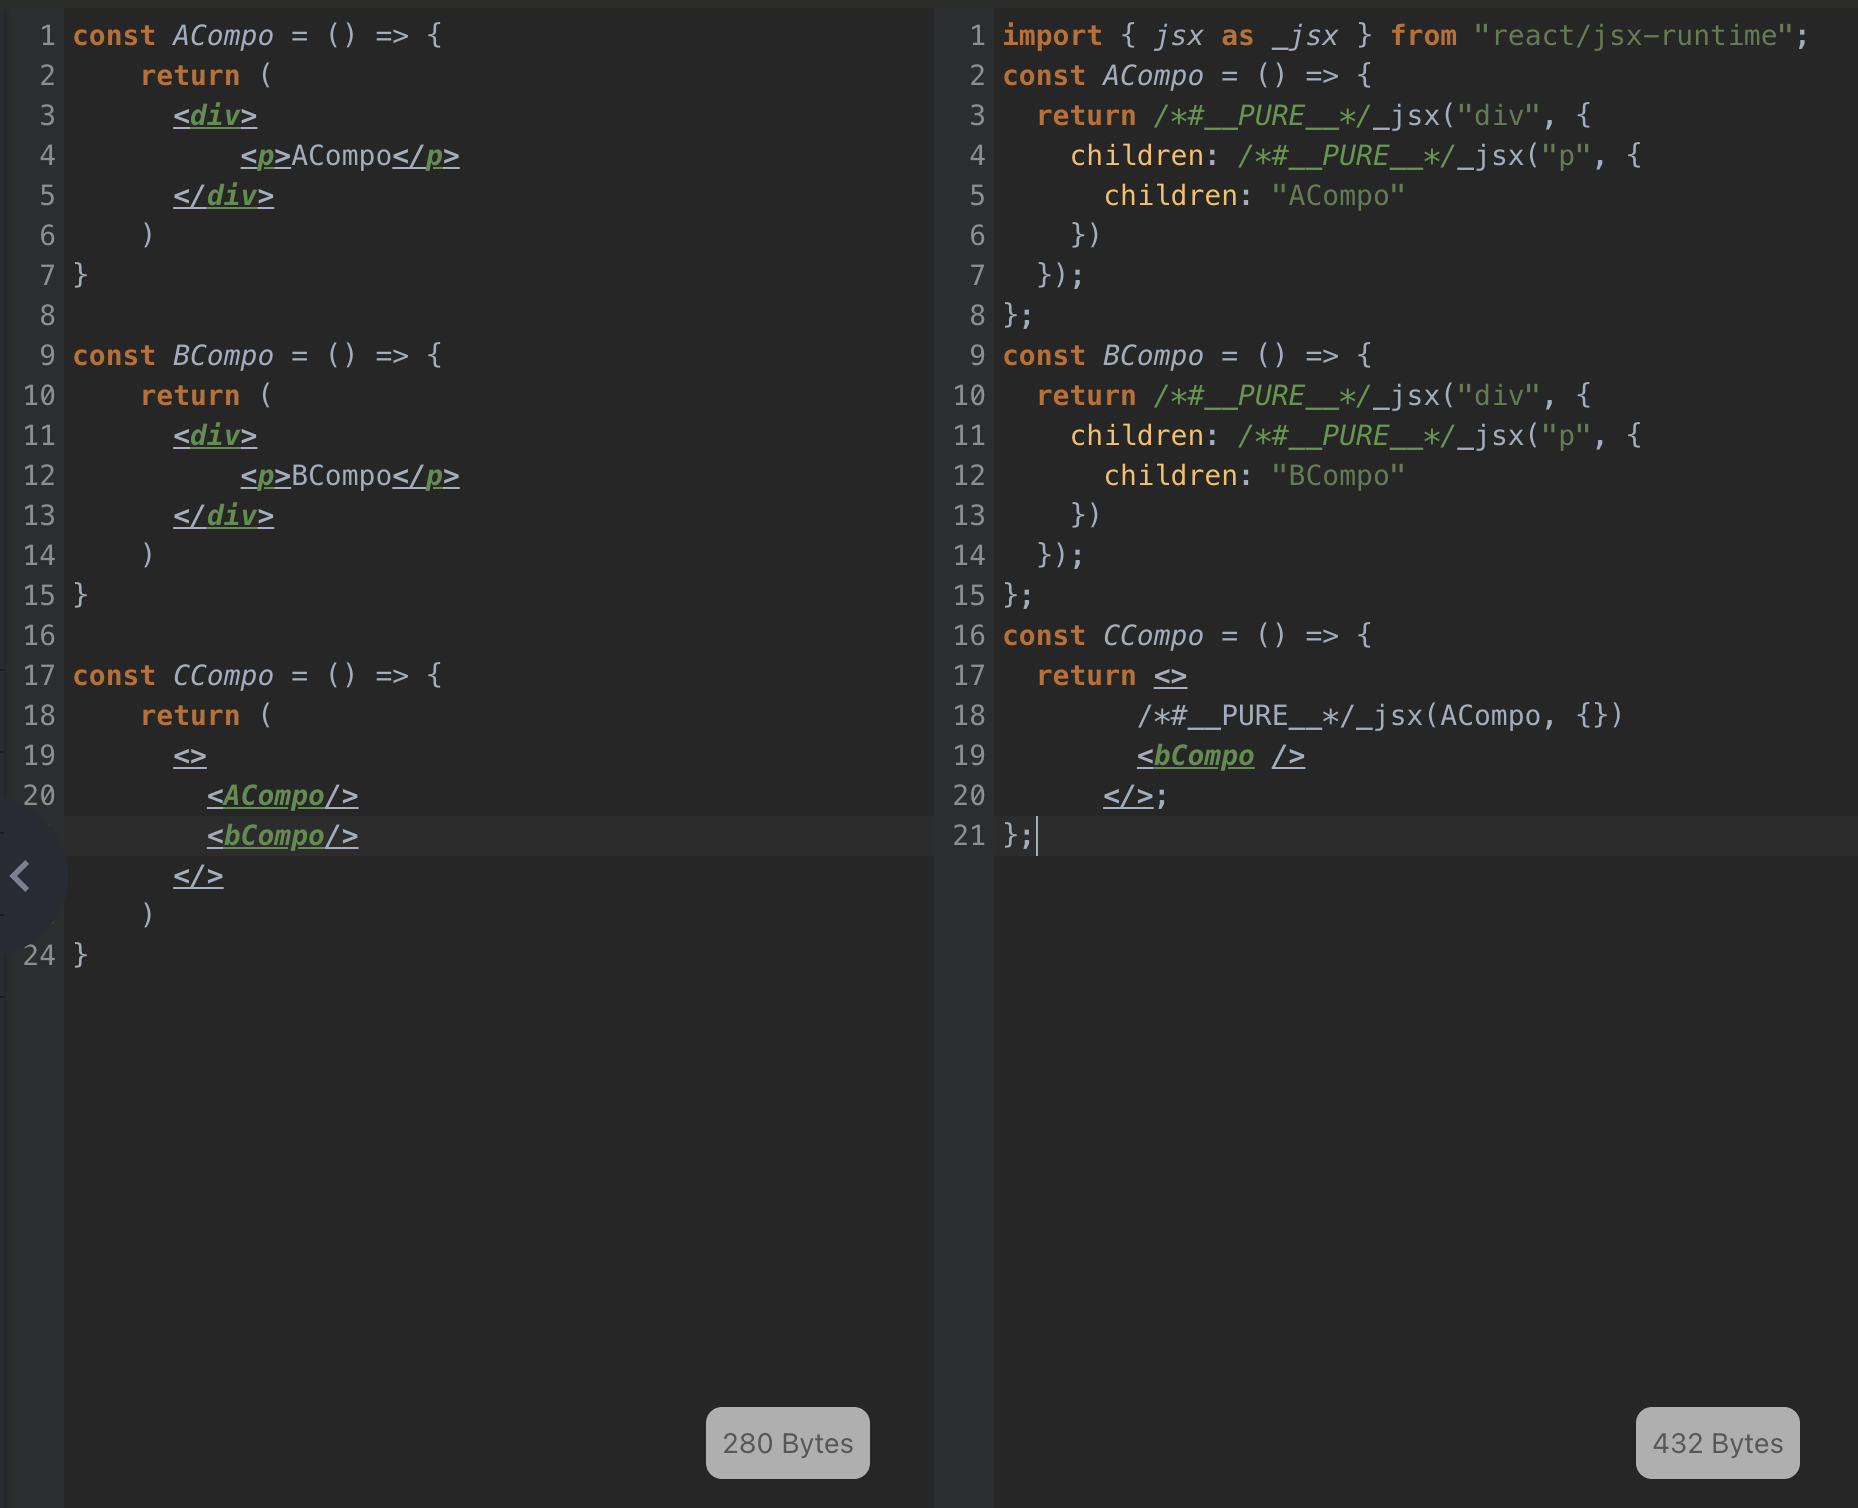Click 'const BCompo' on left editor line 9
The image size is (1858, 1508).
point(173,356)
